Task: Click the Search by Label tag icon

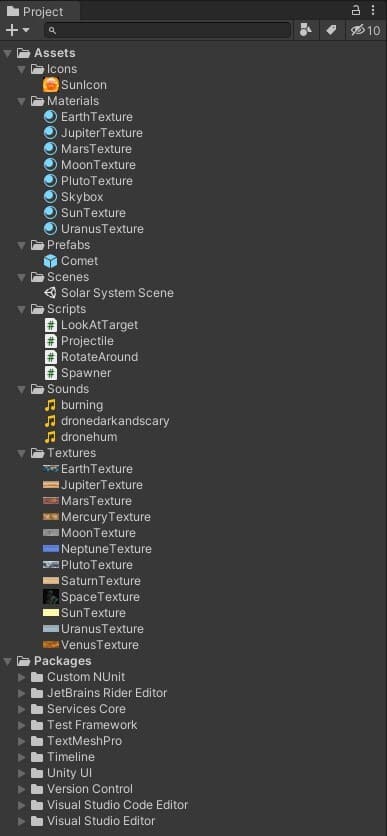Action: [331, 30]
